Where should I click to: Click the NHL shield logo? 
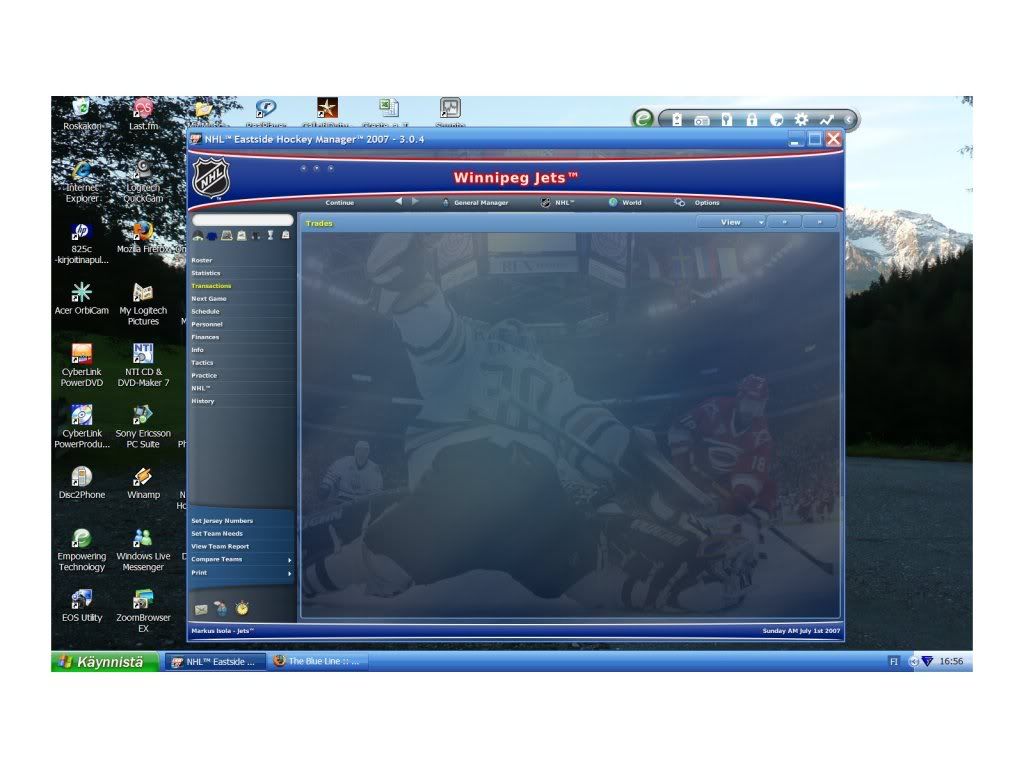[212, 178]
